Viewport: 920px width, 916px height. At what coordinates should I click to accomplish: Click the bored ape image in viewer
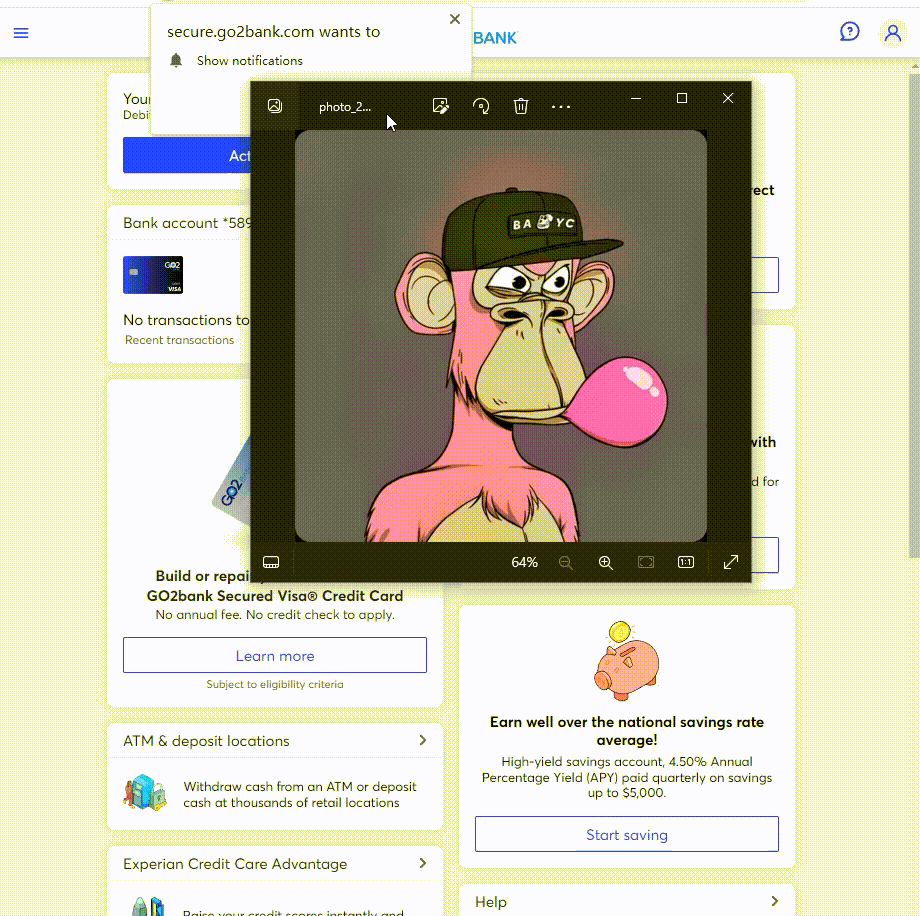click(x=500, y=336)
